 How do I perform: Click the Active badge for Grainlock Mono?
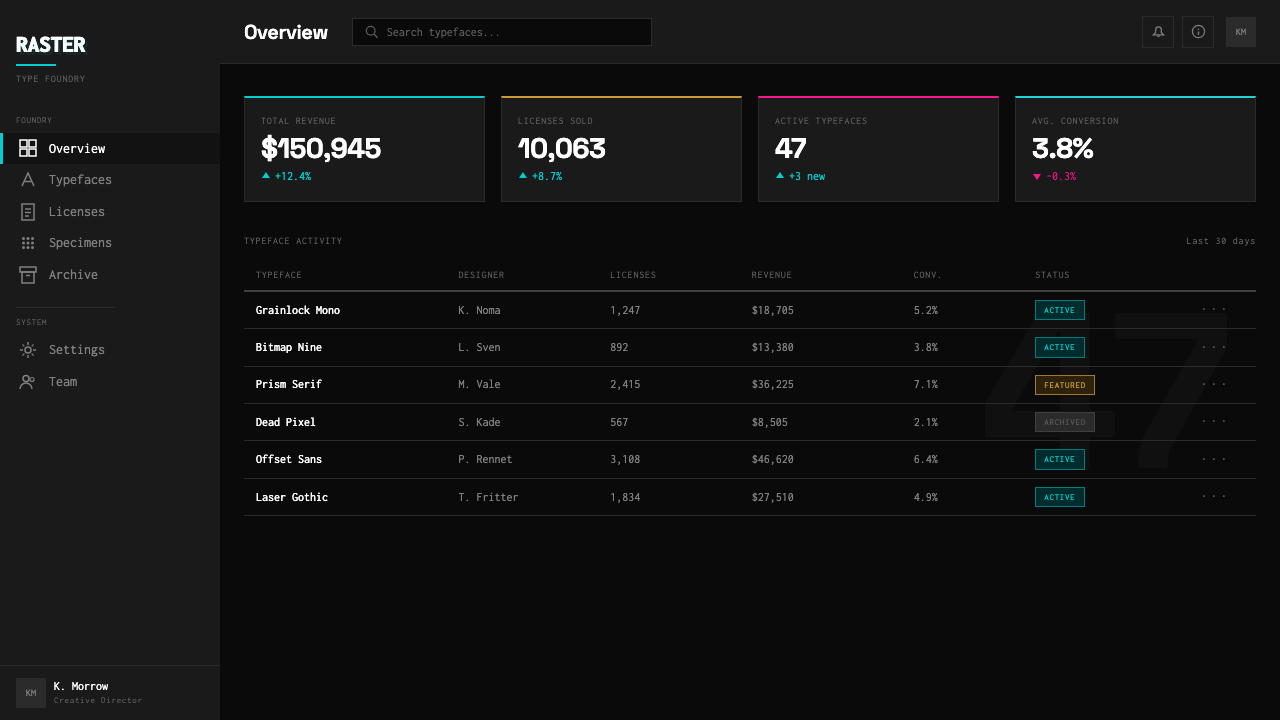pos(1060,310)
